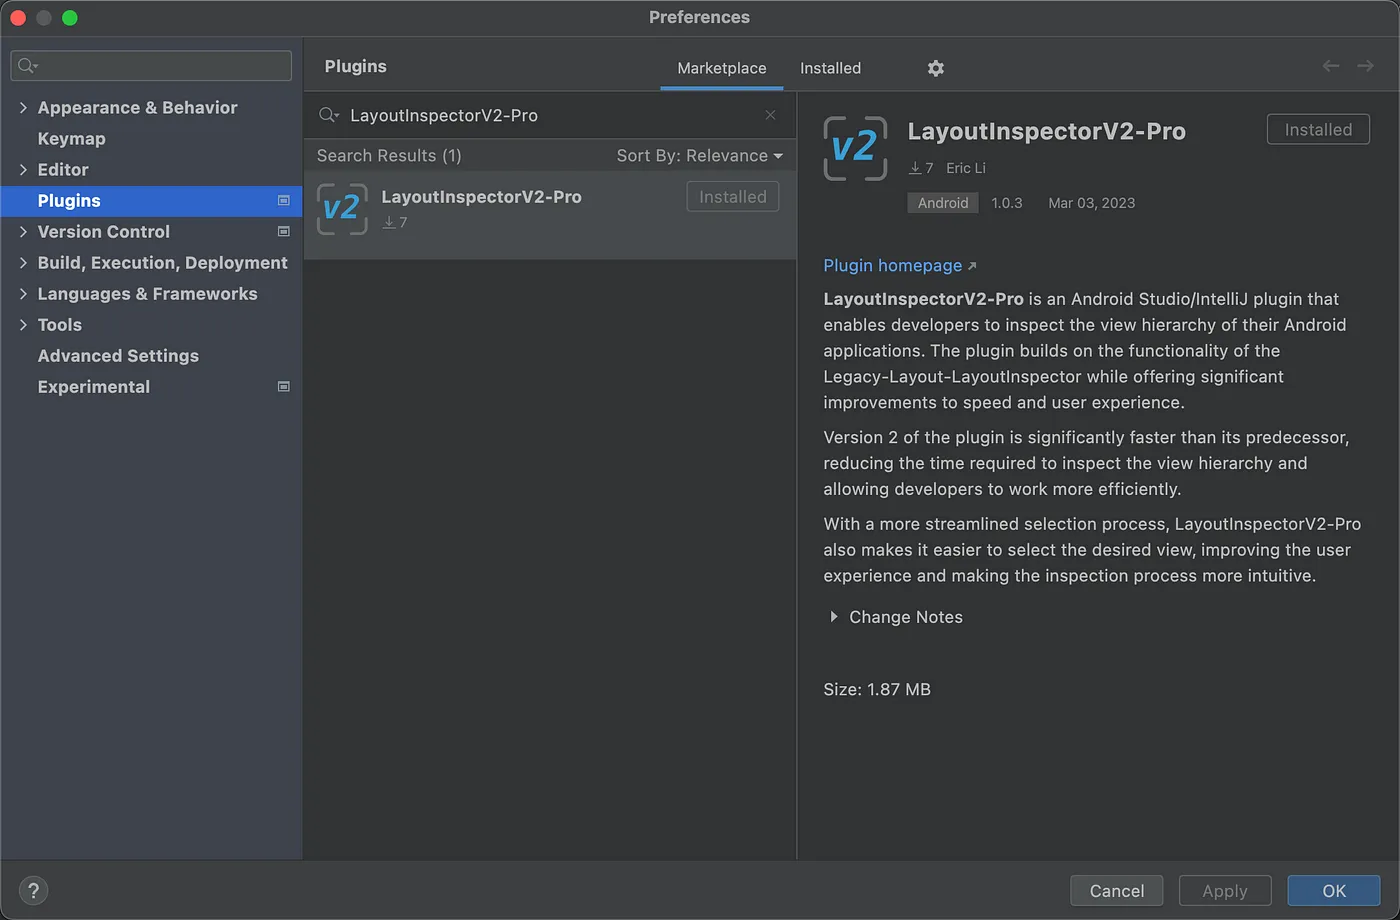Click Installed button in the details pane
Image resolution: width=1400 pixels, height=920 pixels.
point(1318,130)
